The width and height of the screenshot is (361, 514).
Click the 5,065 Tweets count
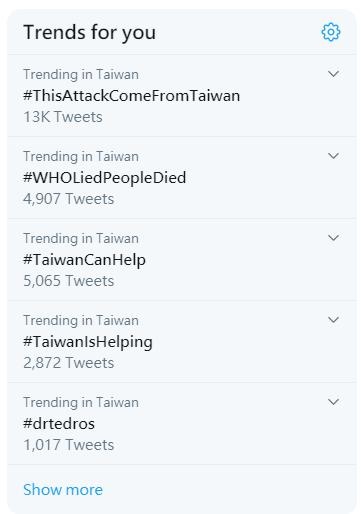[x=68, y=281]
